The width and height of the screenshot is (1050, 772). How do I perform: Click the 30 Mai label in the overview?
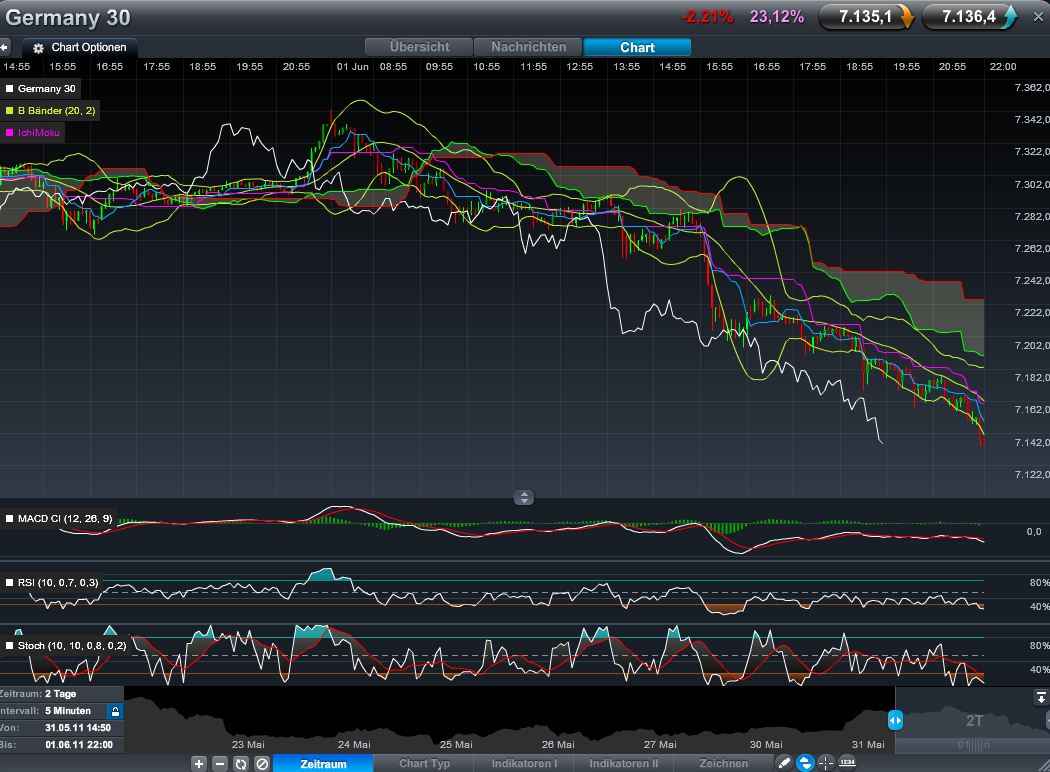(765, 745)
